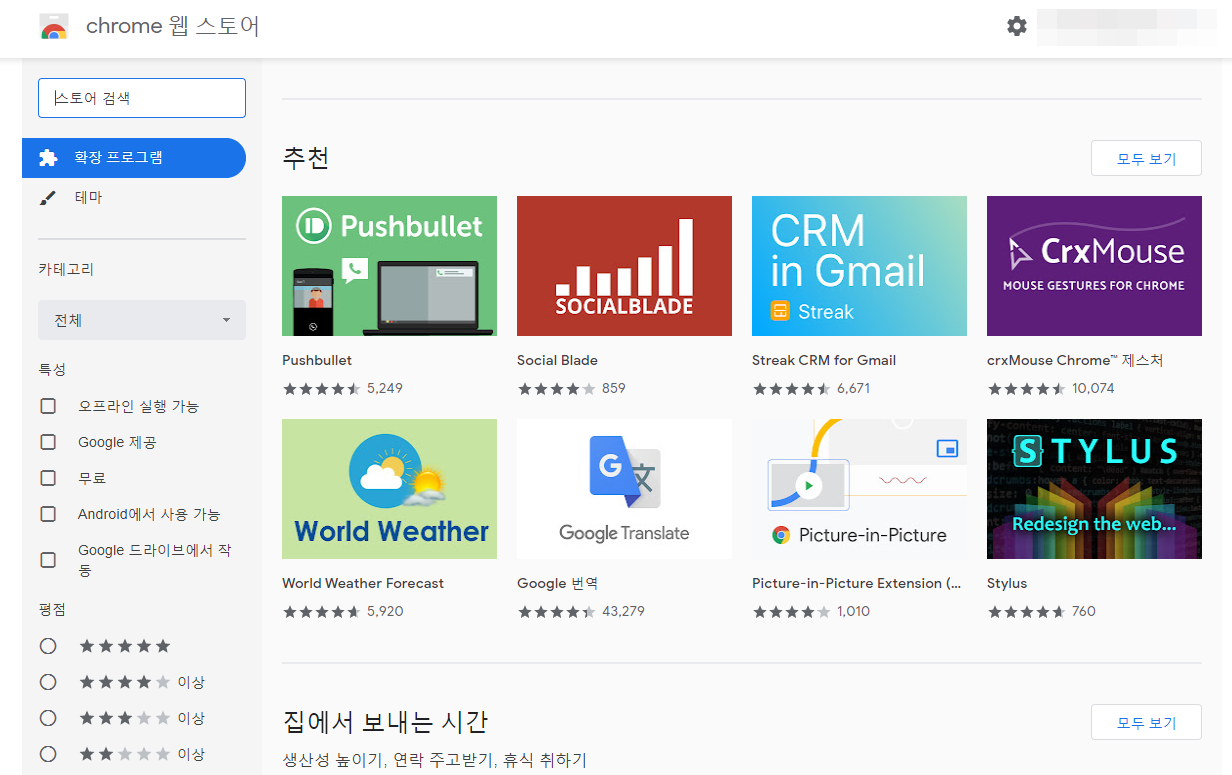Click the chrome 웹 스토어 header title
1232x775 pixels.
(x=173, y=27)
